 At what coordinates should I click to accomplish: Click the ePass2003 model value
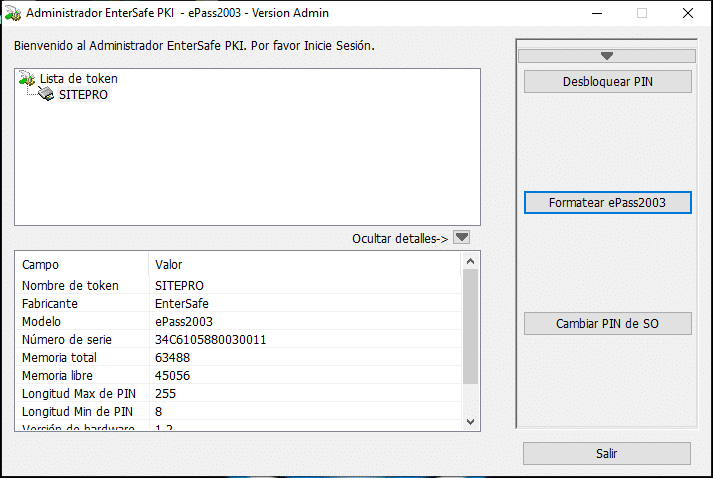(184, 322)
